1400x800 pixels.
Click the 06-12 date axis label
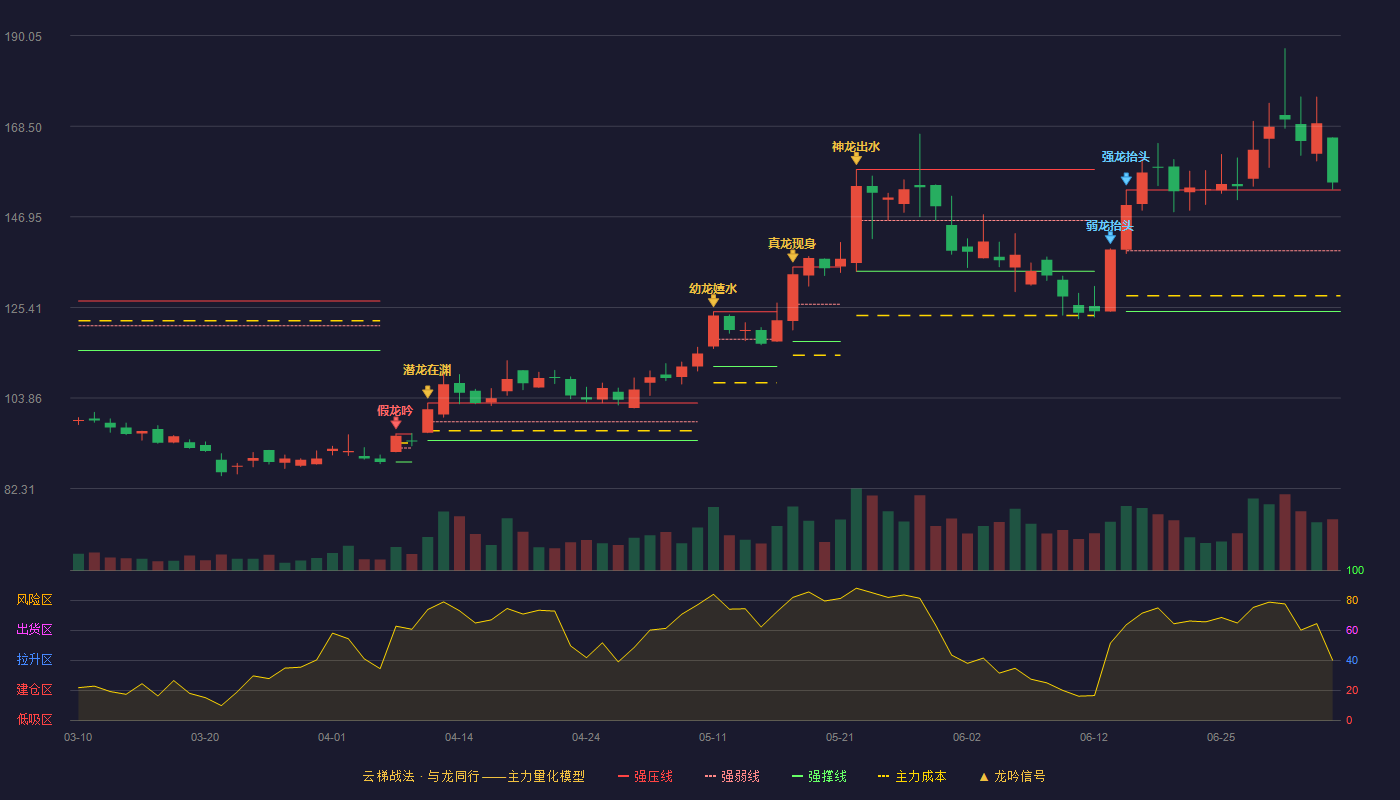[1094, 737]
